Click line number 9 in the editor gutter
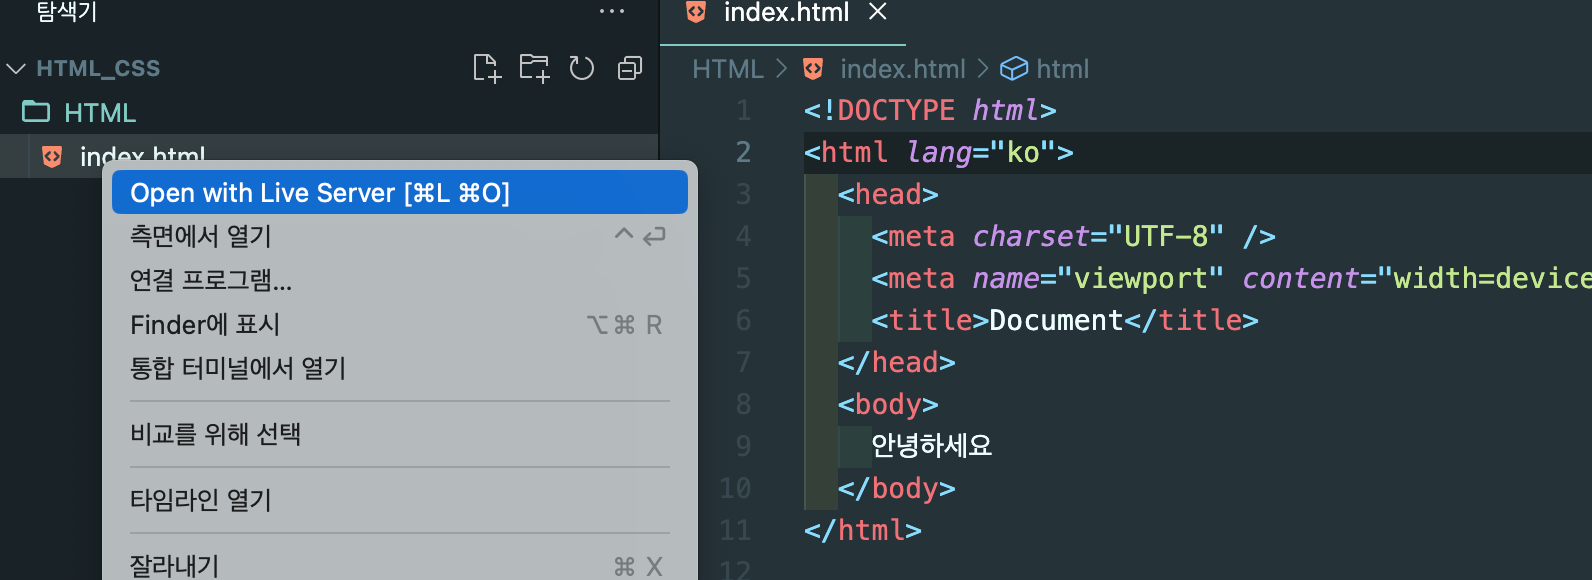 743,445
